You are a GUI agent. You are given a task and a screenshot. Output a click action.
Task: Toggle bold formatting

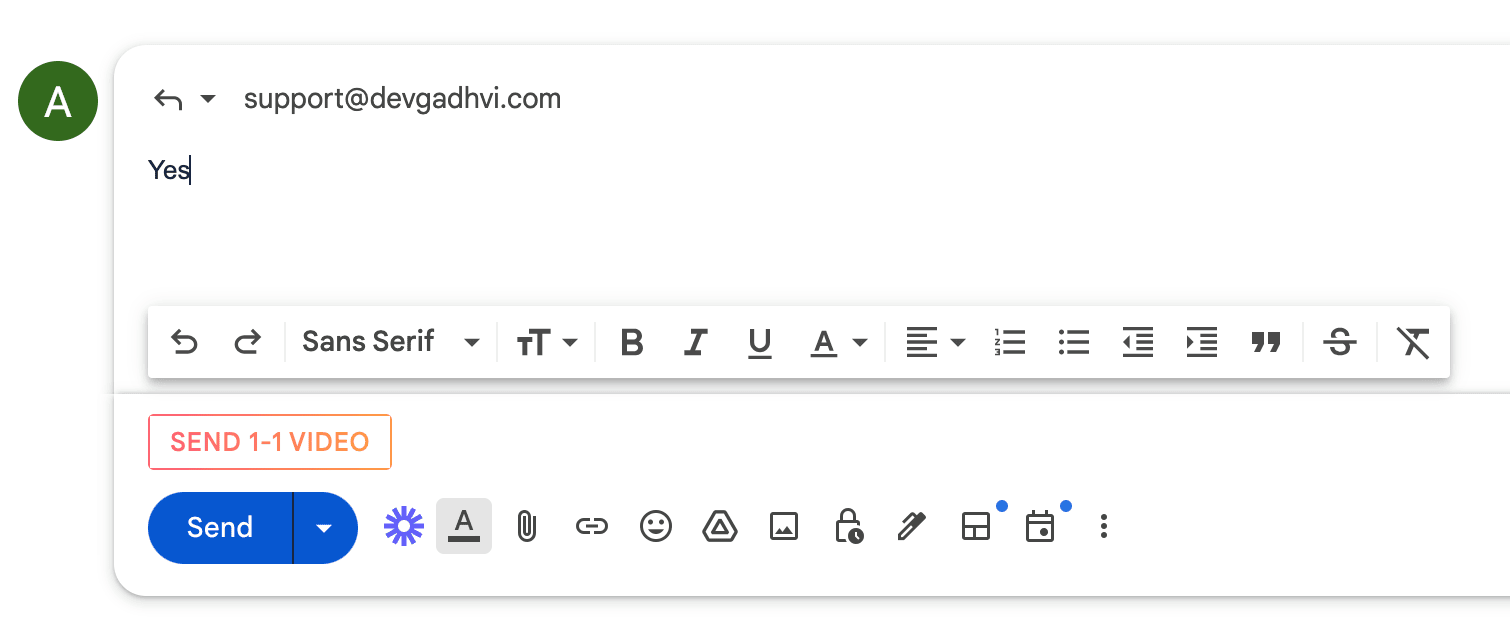[631, 343]
